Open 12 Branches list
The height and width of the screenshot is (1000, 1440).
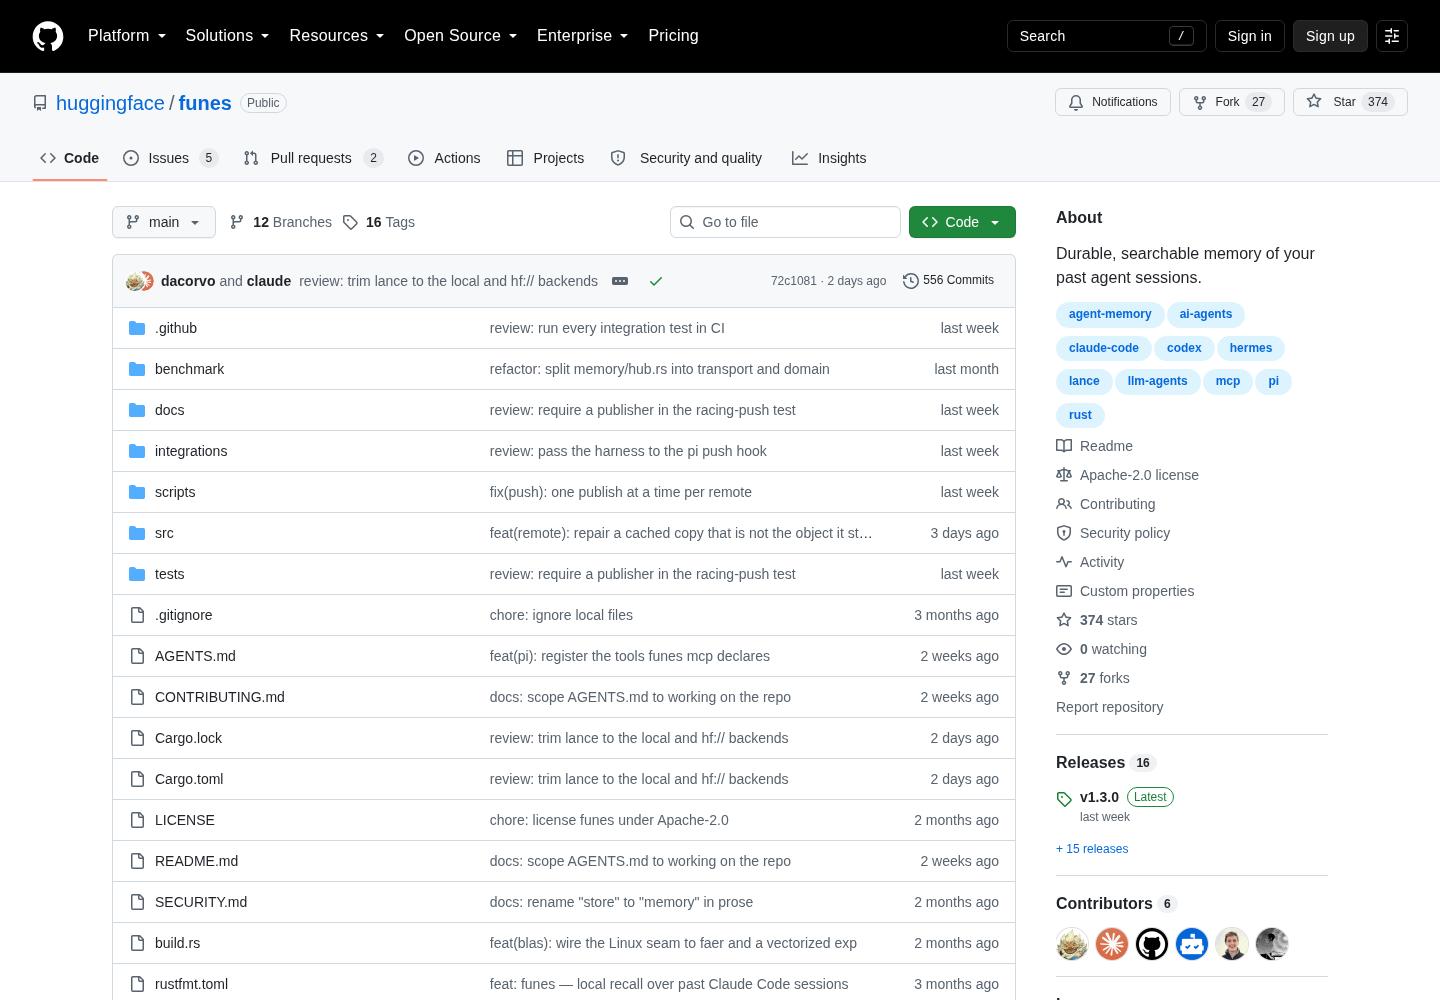[281, 222]
